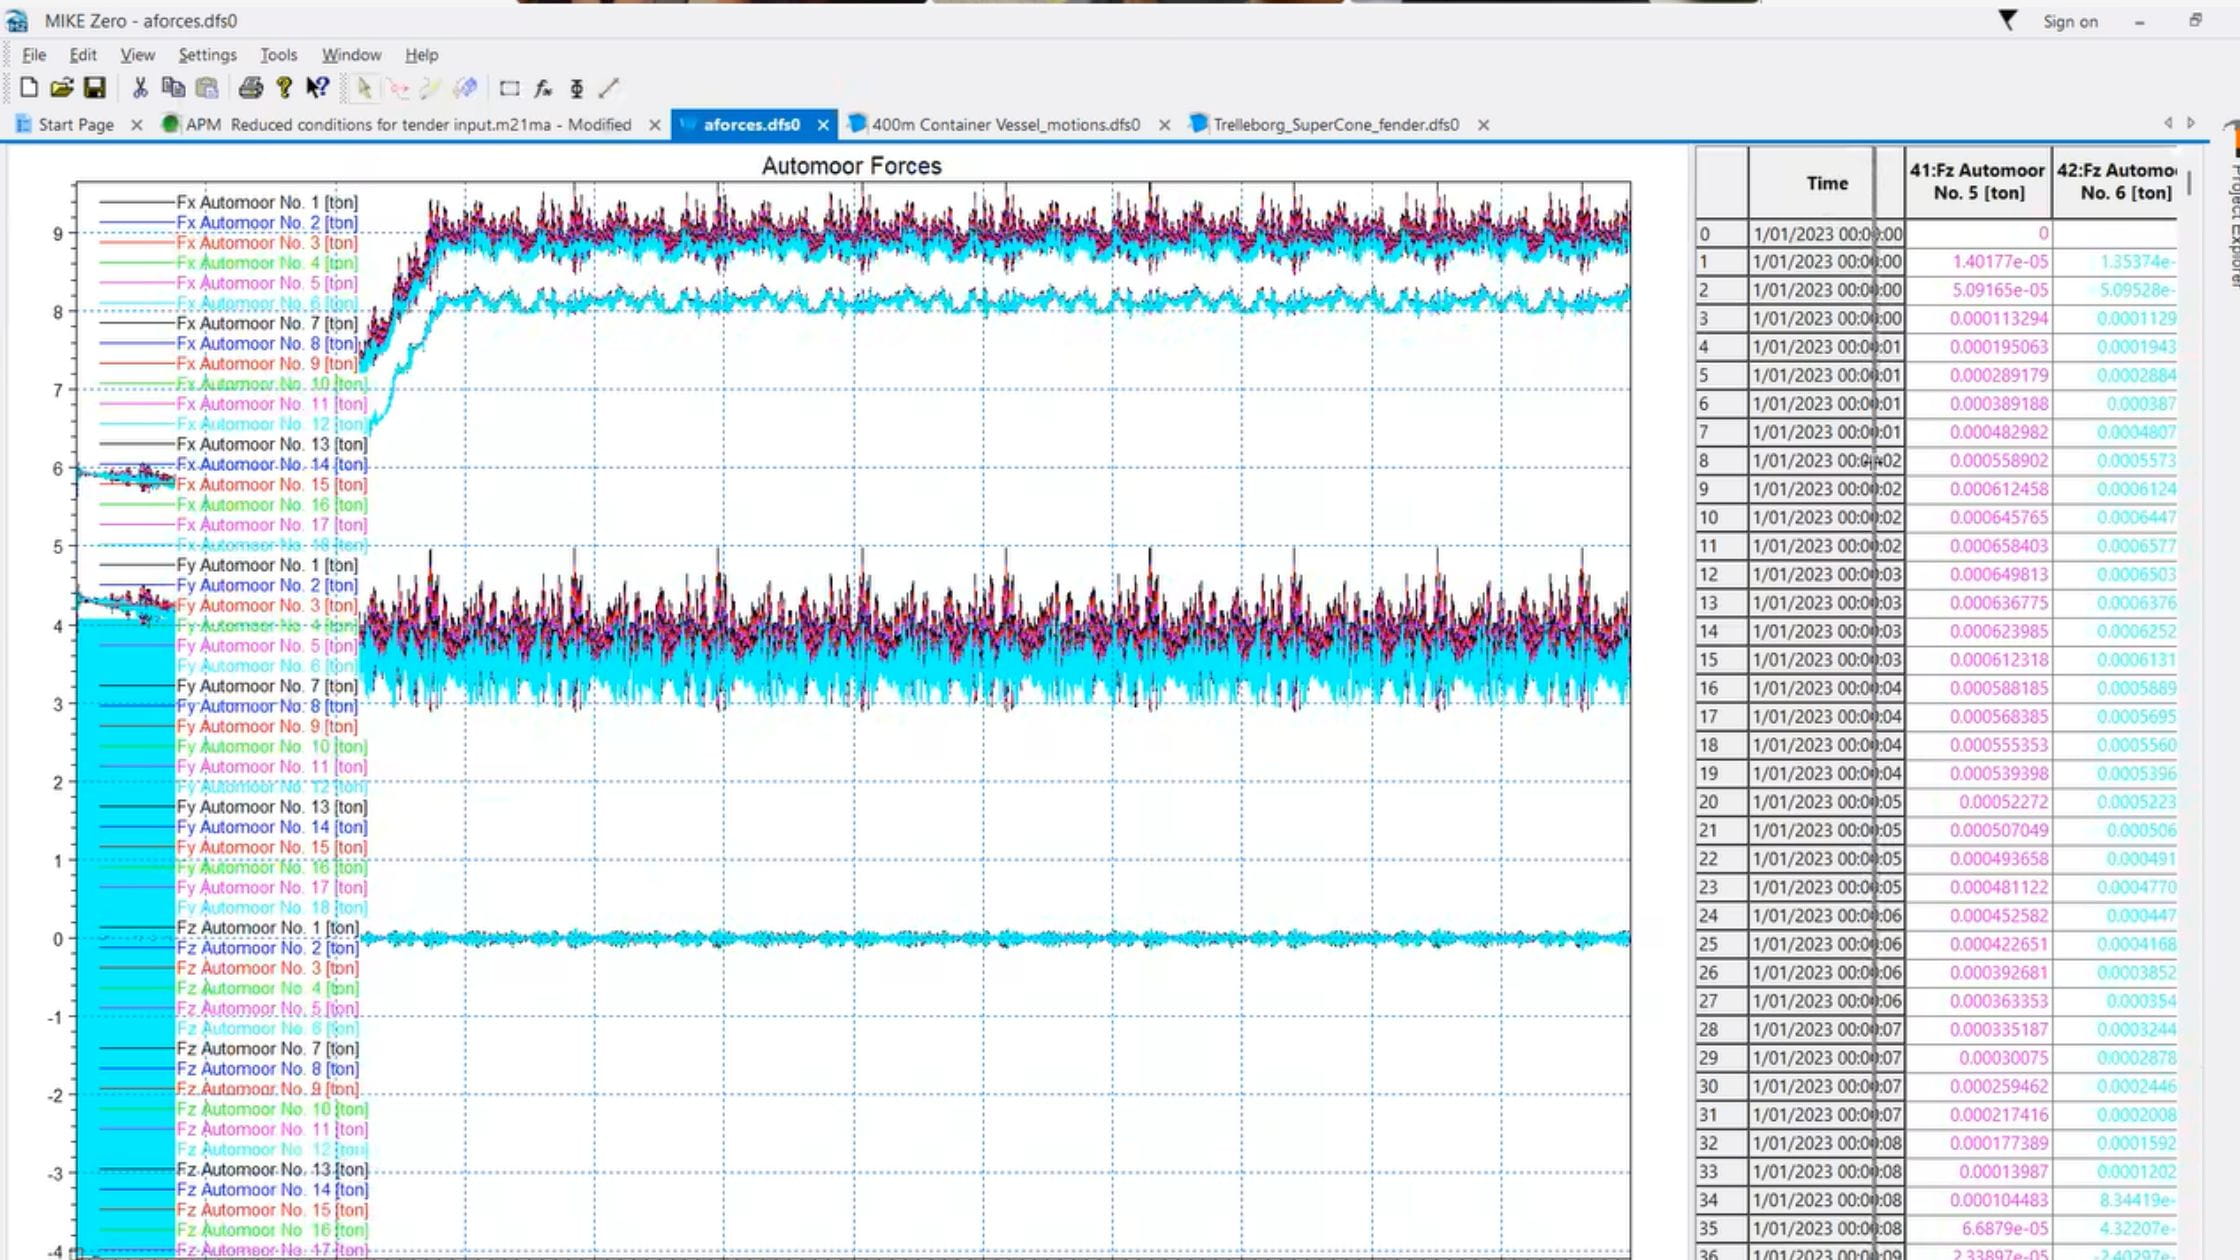This screenshot has width=2240, height=1260.
Task: Open the fx calculator tool
Action: [x=543, y=88]
